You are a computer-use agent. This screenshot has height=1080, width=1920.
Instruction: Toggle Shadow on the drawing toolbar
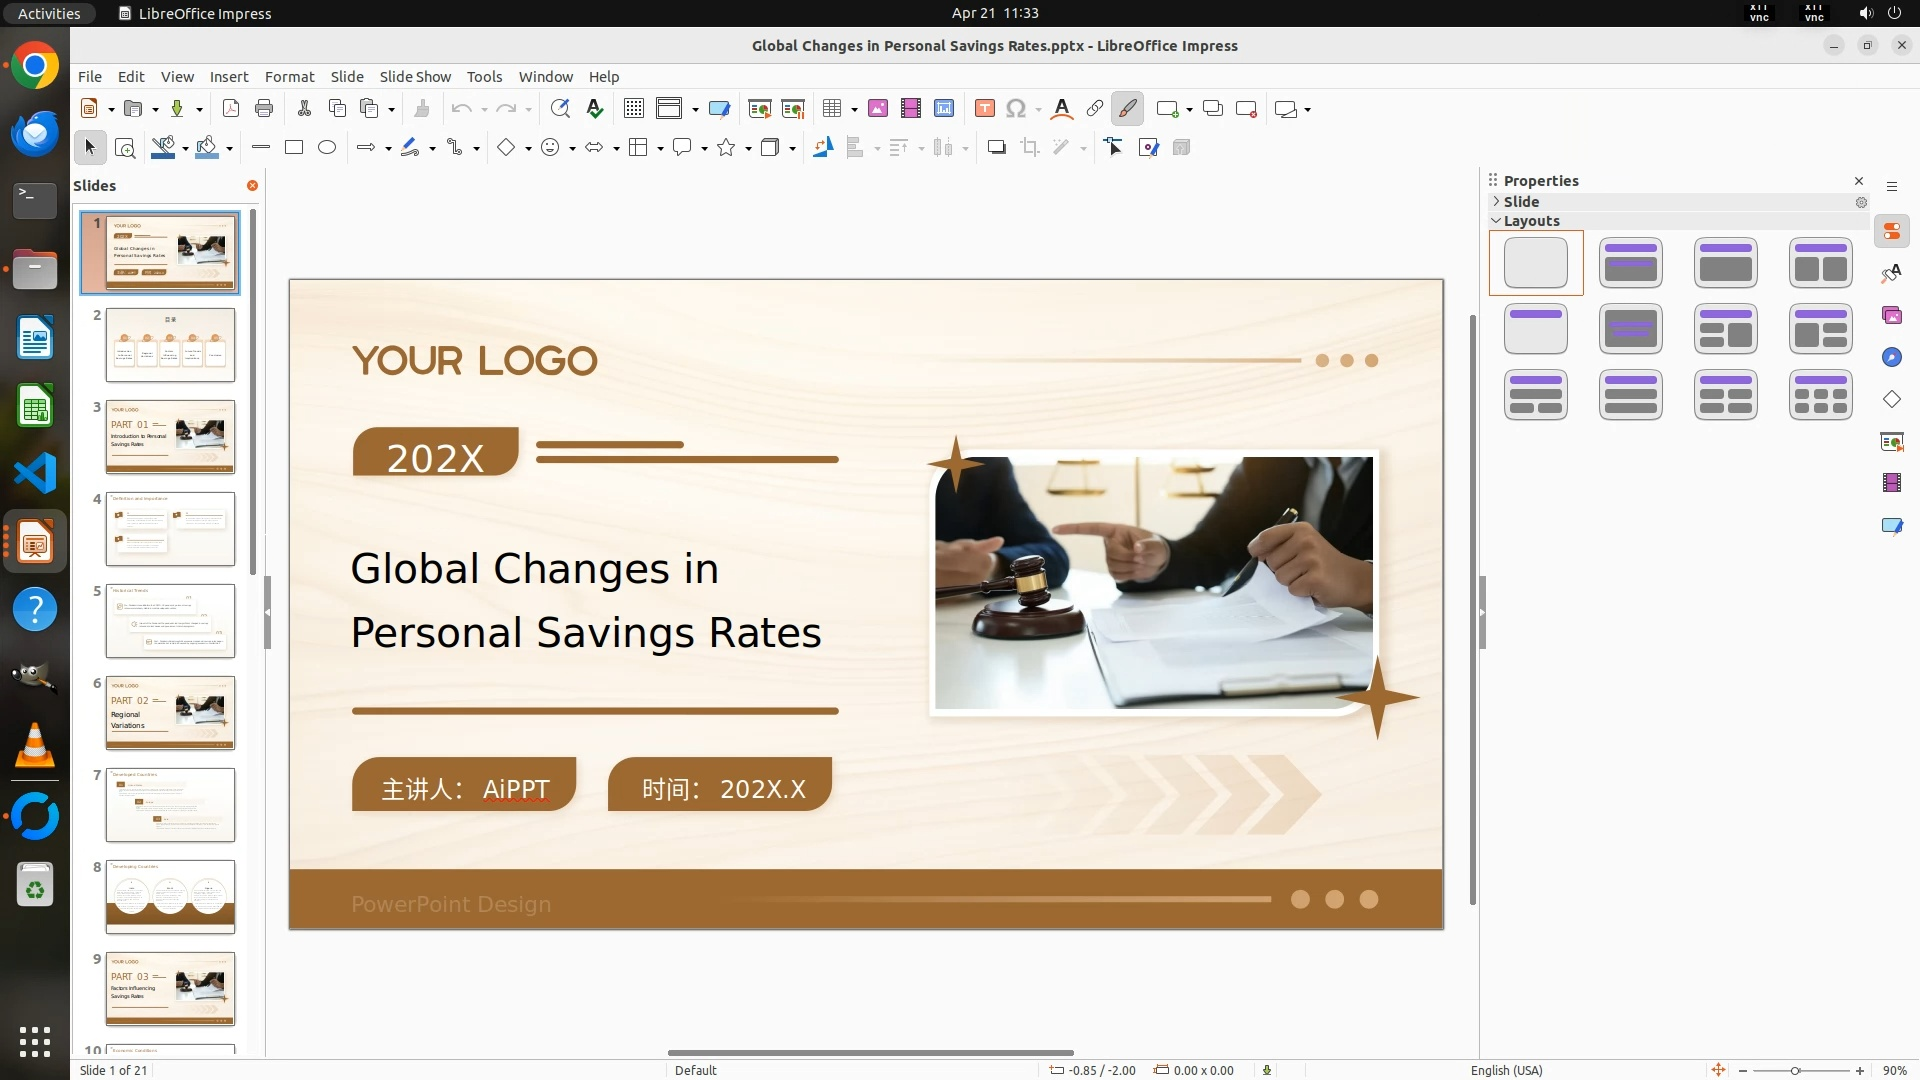996,148
